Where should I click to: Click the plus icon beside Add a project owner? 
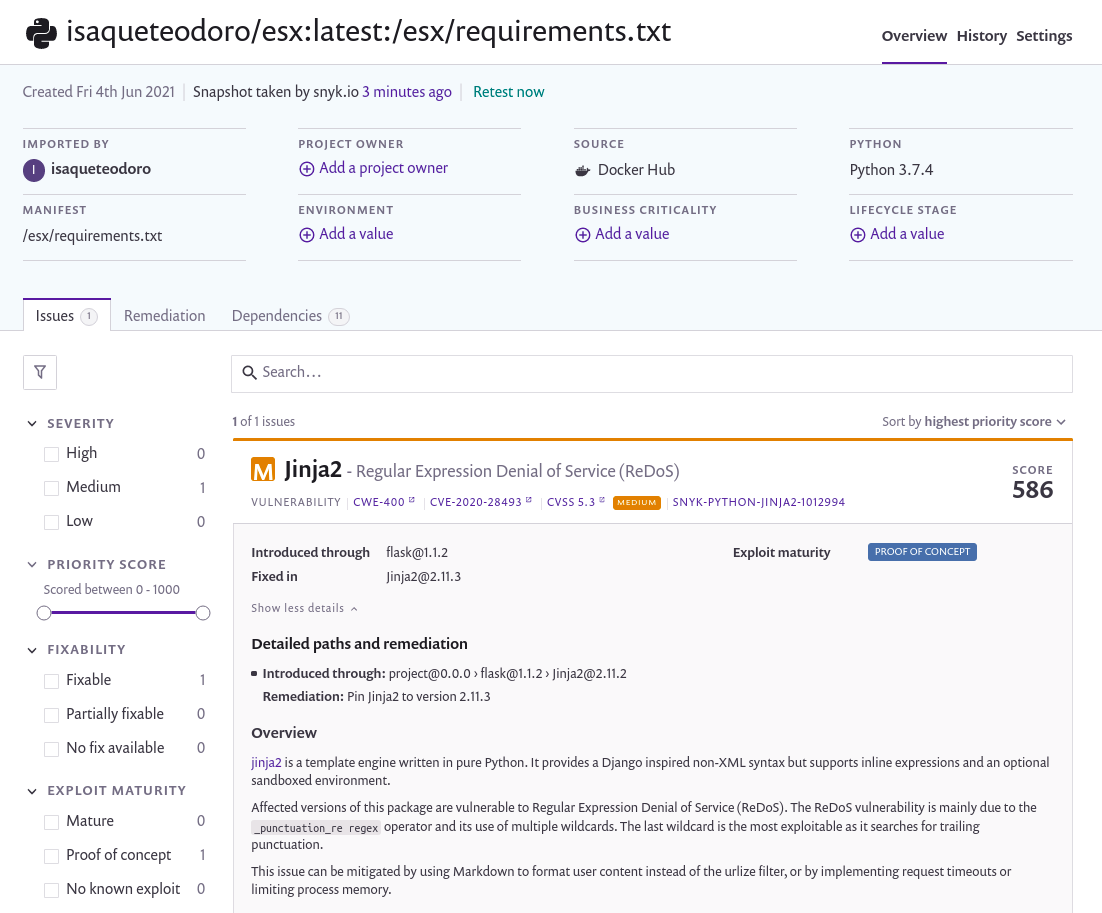coord(306,169)
